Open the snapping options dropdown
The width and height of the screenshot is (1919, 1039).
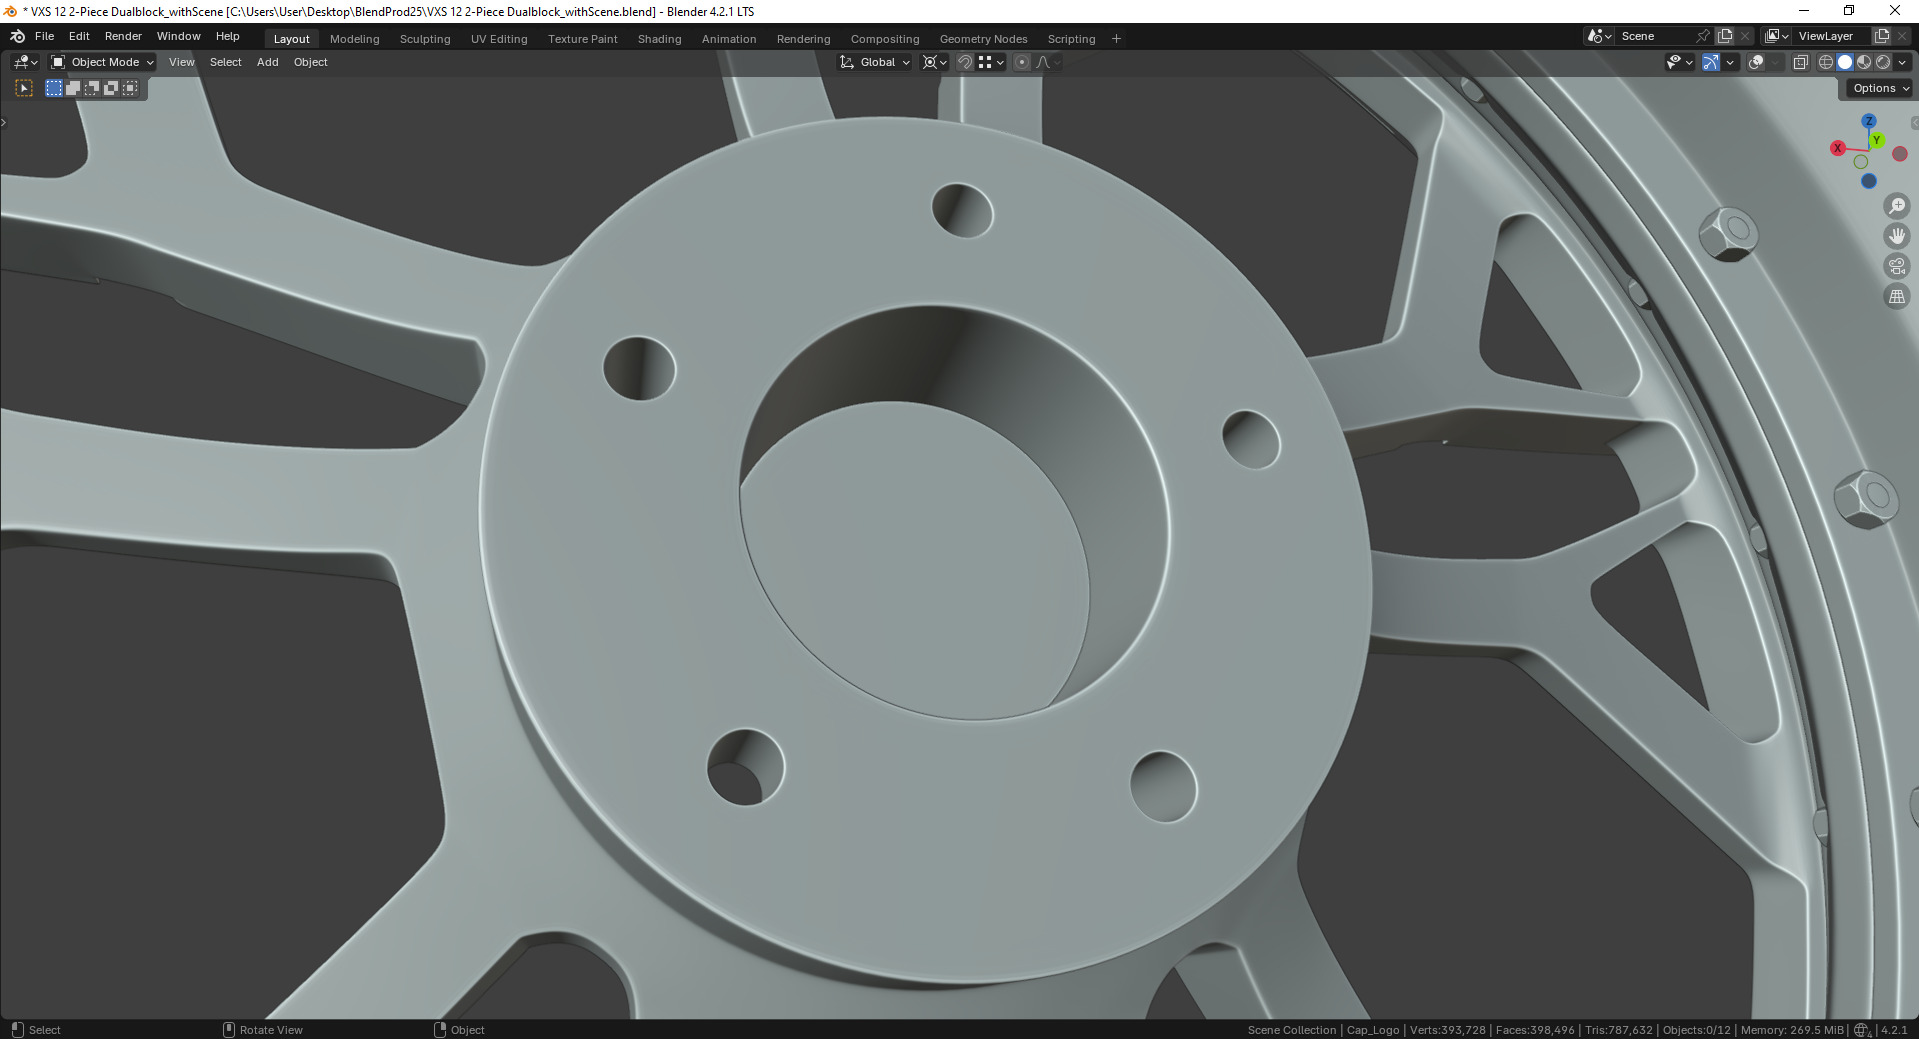(991, 62)
